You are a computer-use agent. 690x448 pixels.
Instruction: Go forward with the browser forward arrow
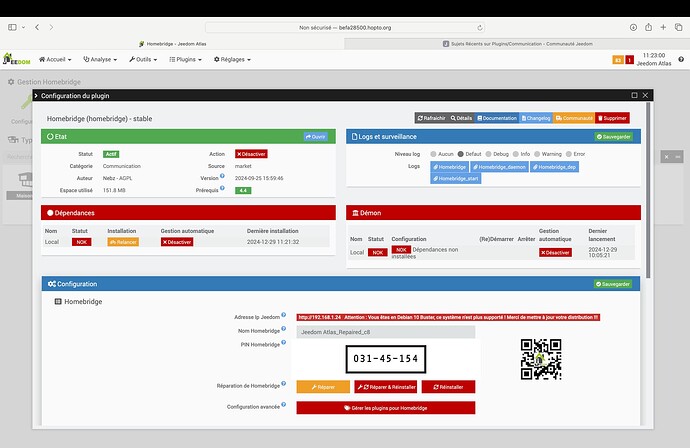[51, 27]
